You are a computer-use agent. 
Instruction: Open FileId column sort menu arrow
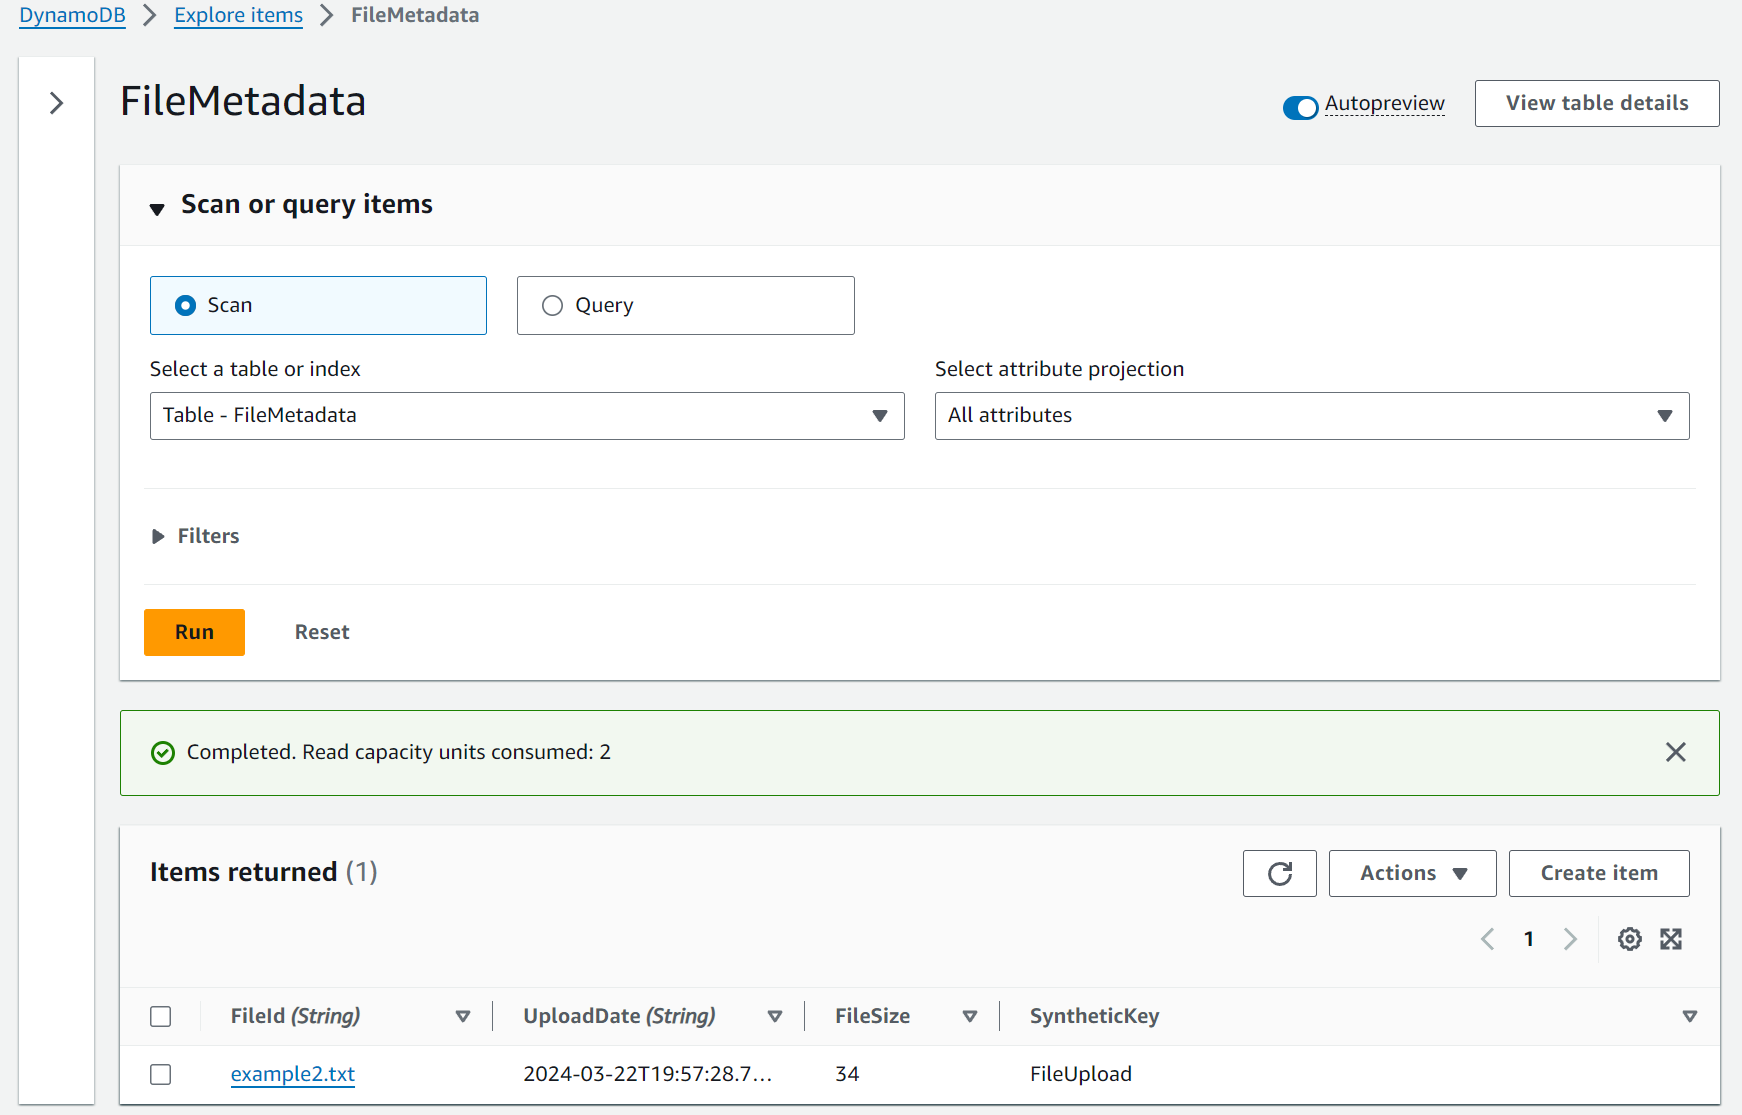tap(463, 1016)
